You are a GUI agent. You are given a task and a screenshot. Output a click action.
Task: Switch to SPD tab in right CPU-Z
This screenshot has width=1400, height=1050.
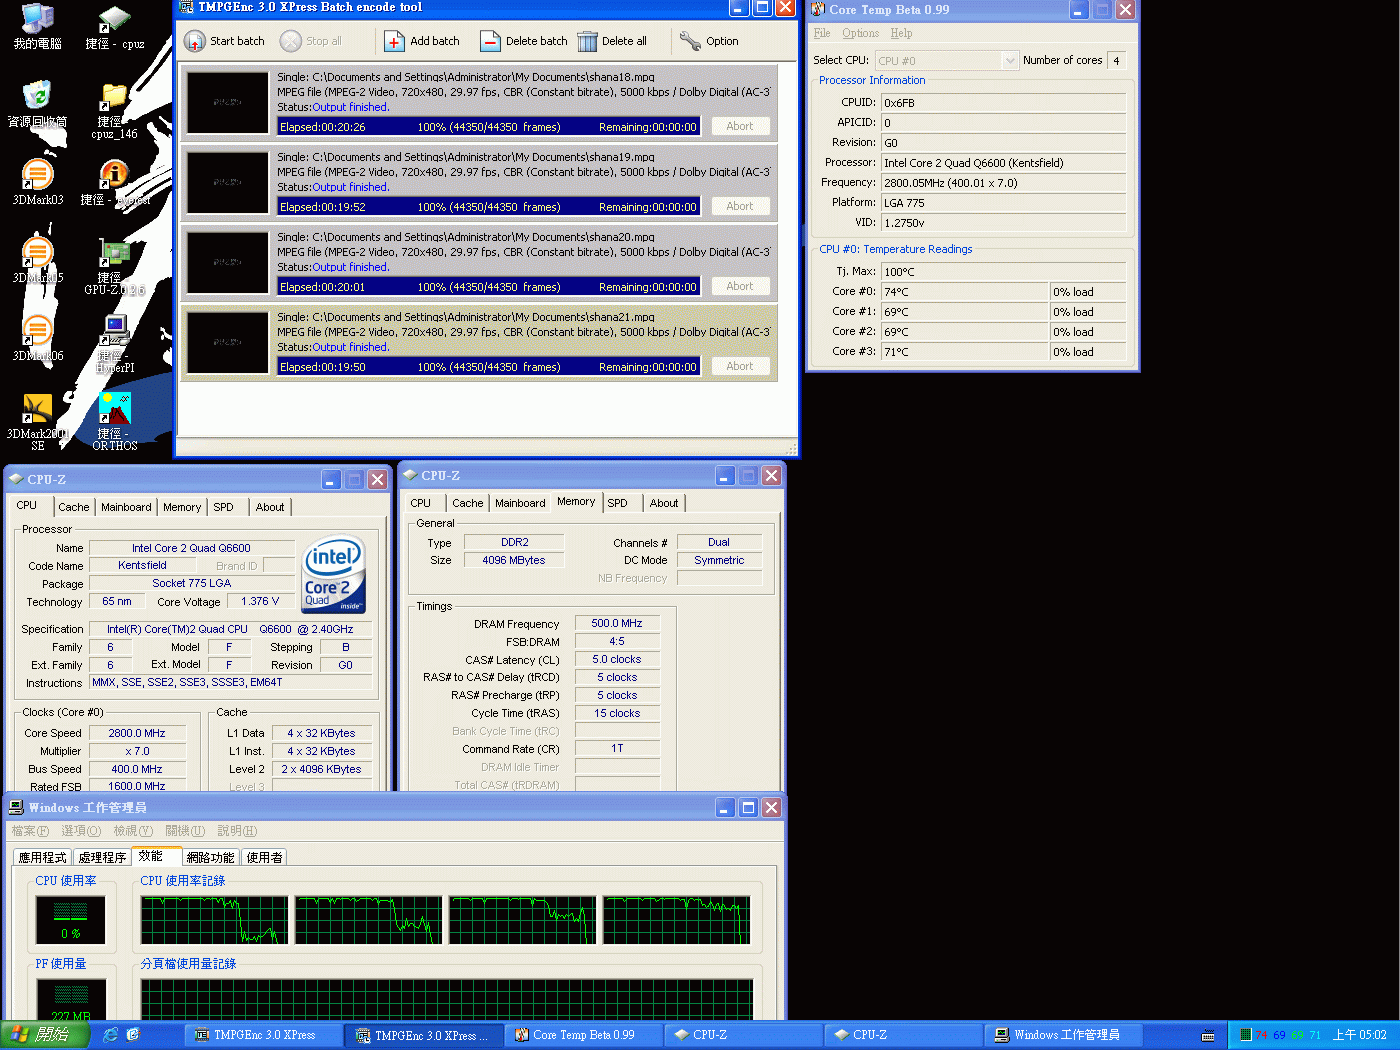coord(618,503)
